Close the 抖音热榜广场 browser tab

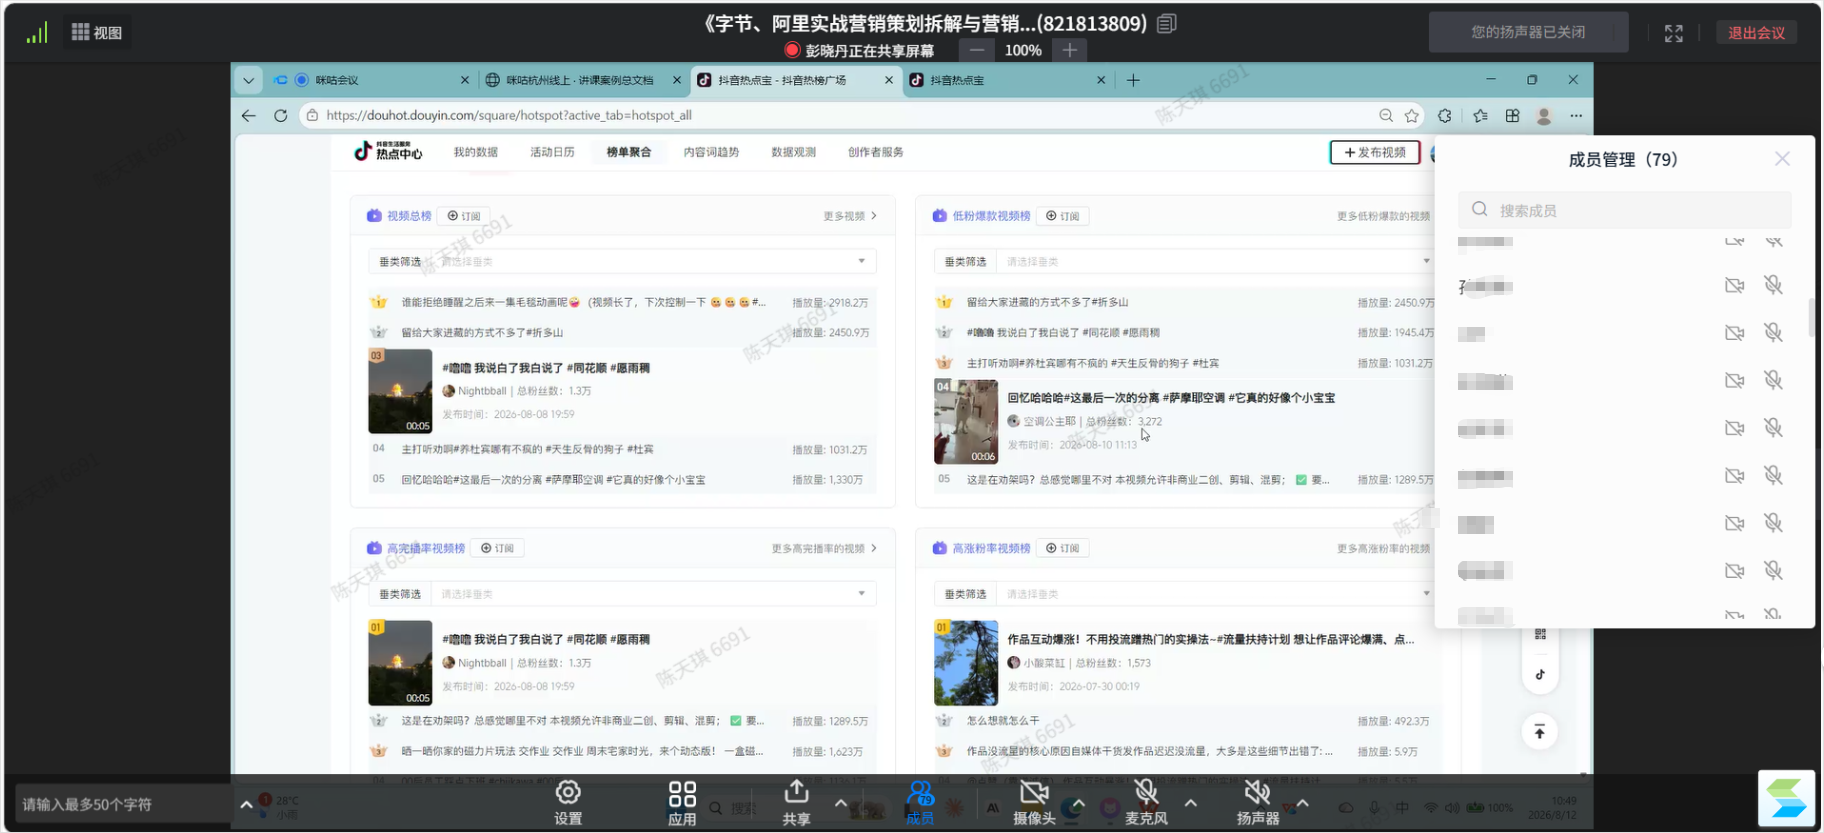tap(889, 80)
